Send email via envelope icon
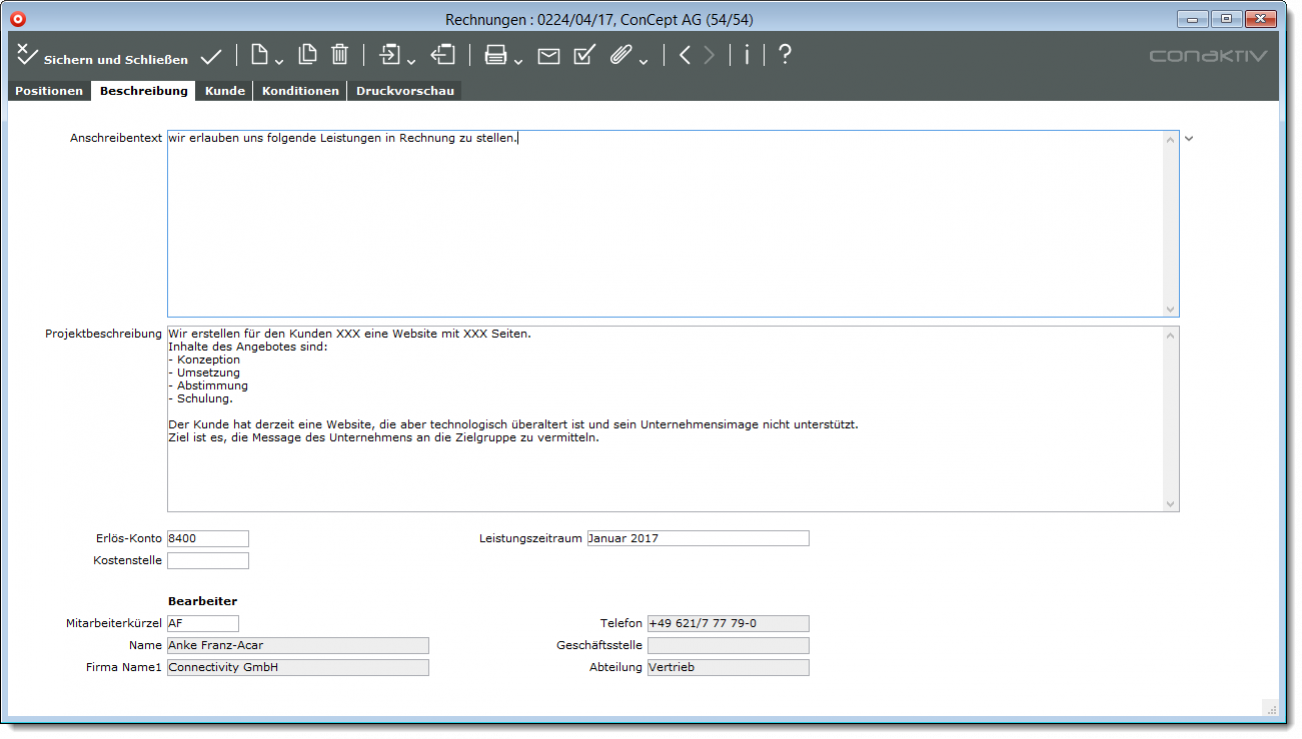 click(549, 57)
